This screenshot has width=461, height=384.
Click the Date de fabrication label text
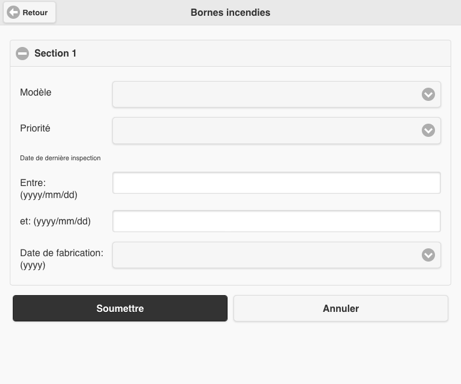click(62, 259)
